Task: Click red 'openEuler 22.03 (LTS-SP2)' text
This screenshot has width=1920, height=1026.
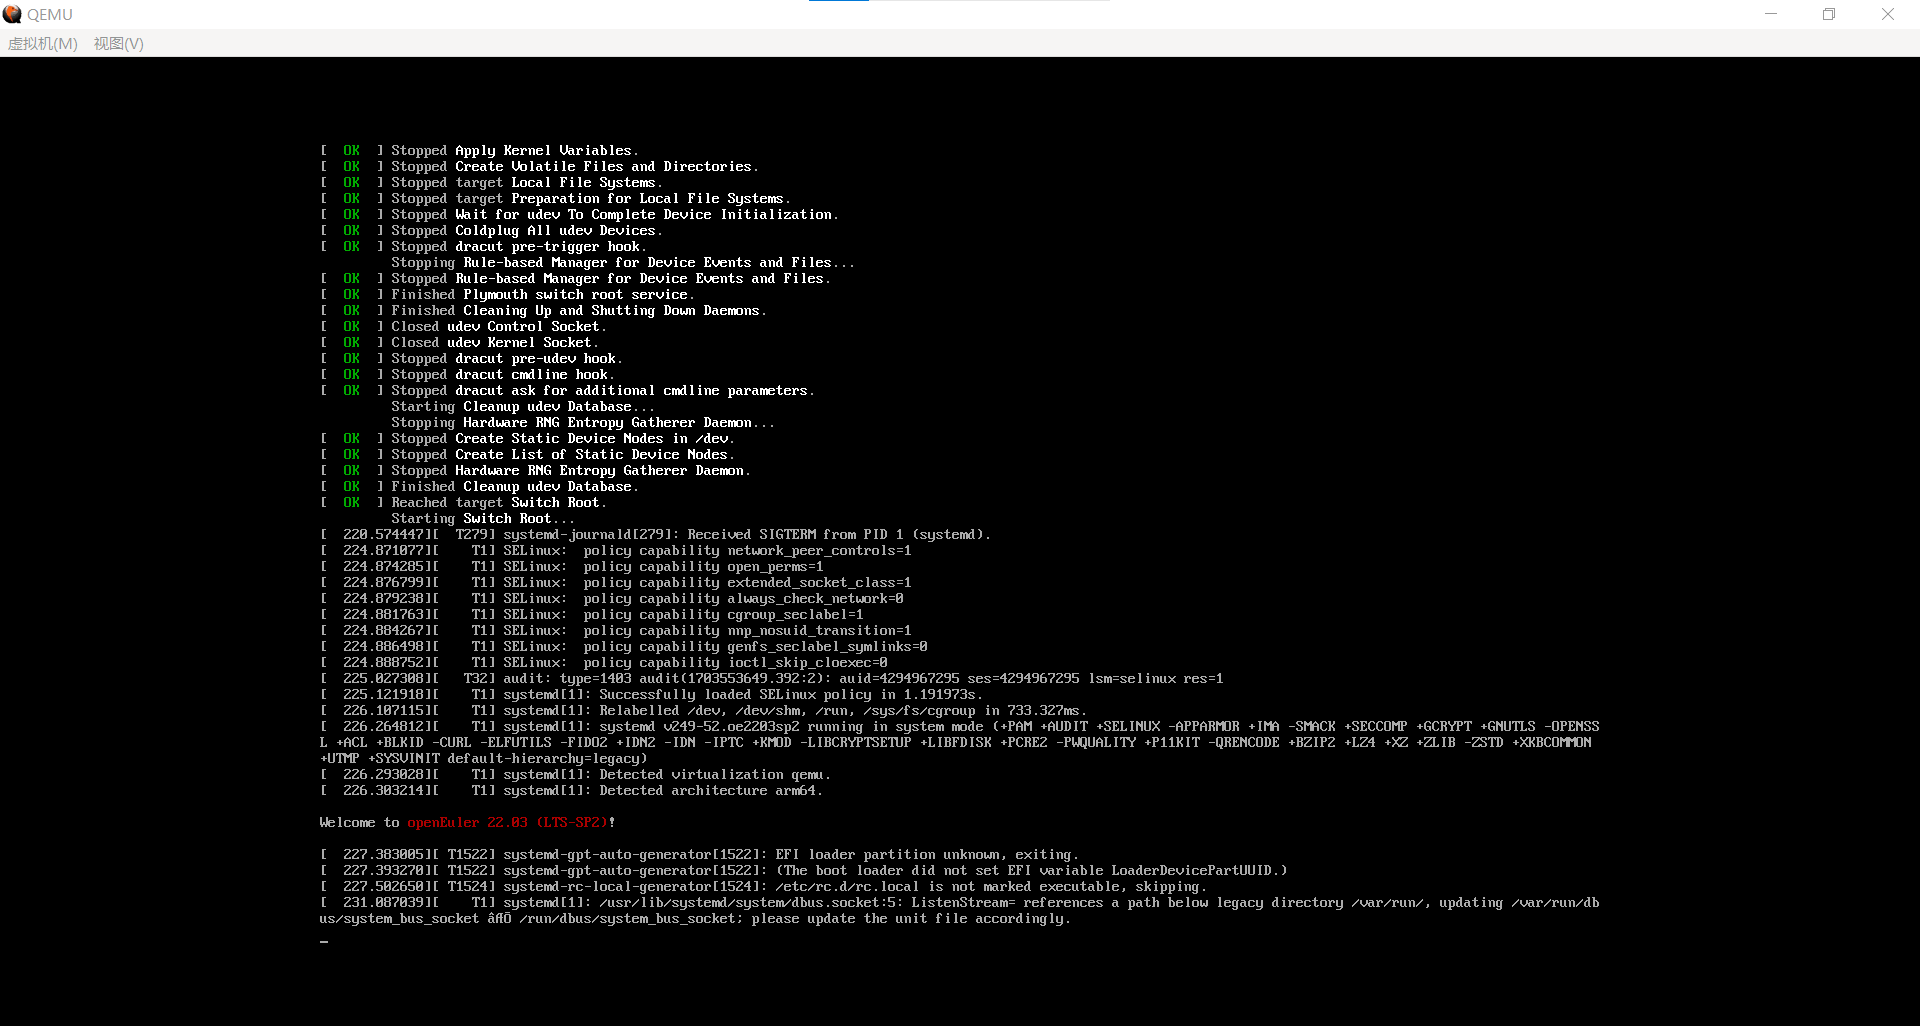Action: tap(507, 823)
